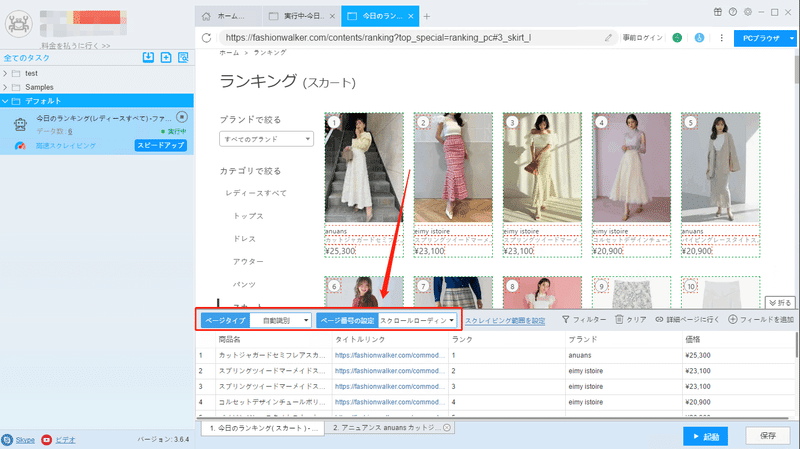The width and height of the screenshot is (800, 449).
Task: Click スクレイピング範囲を設定 link
Action: 505,321
